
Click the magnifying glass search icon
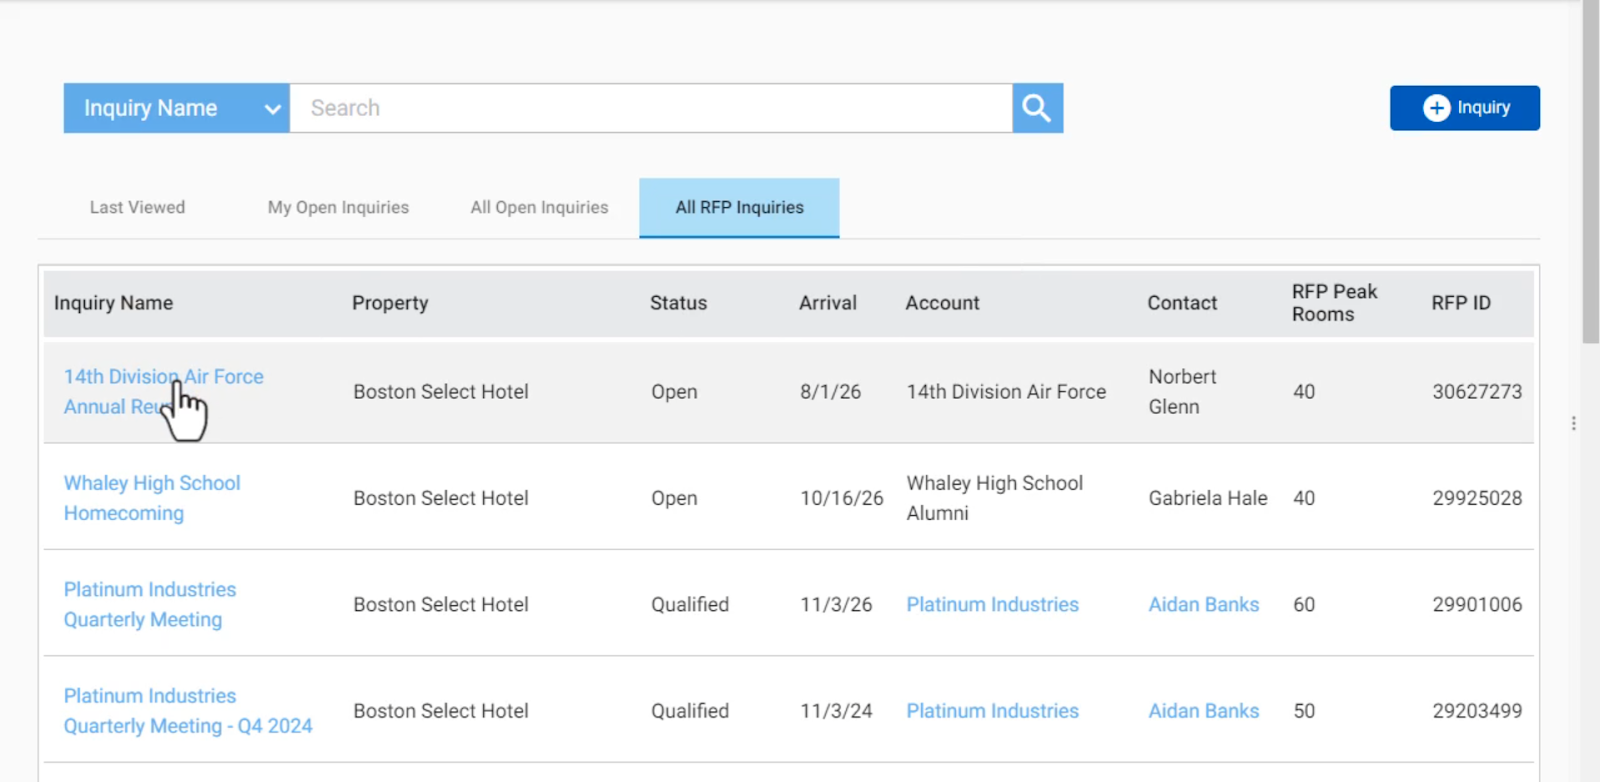coord(1037,108)
